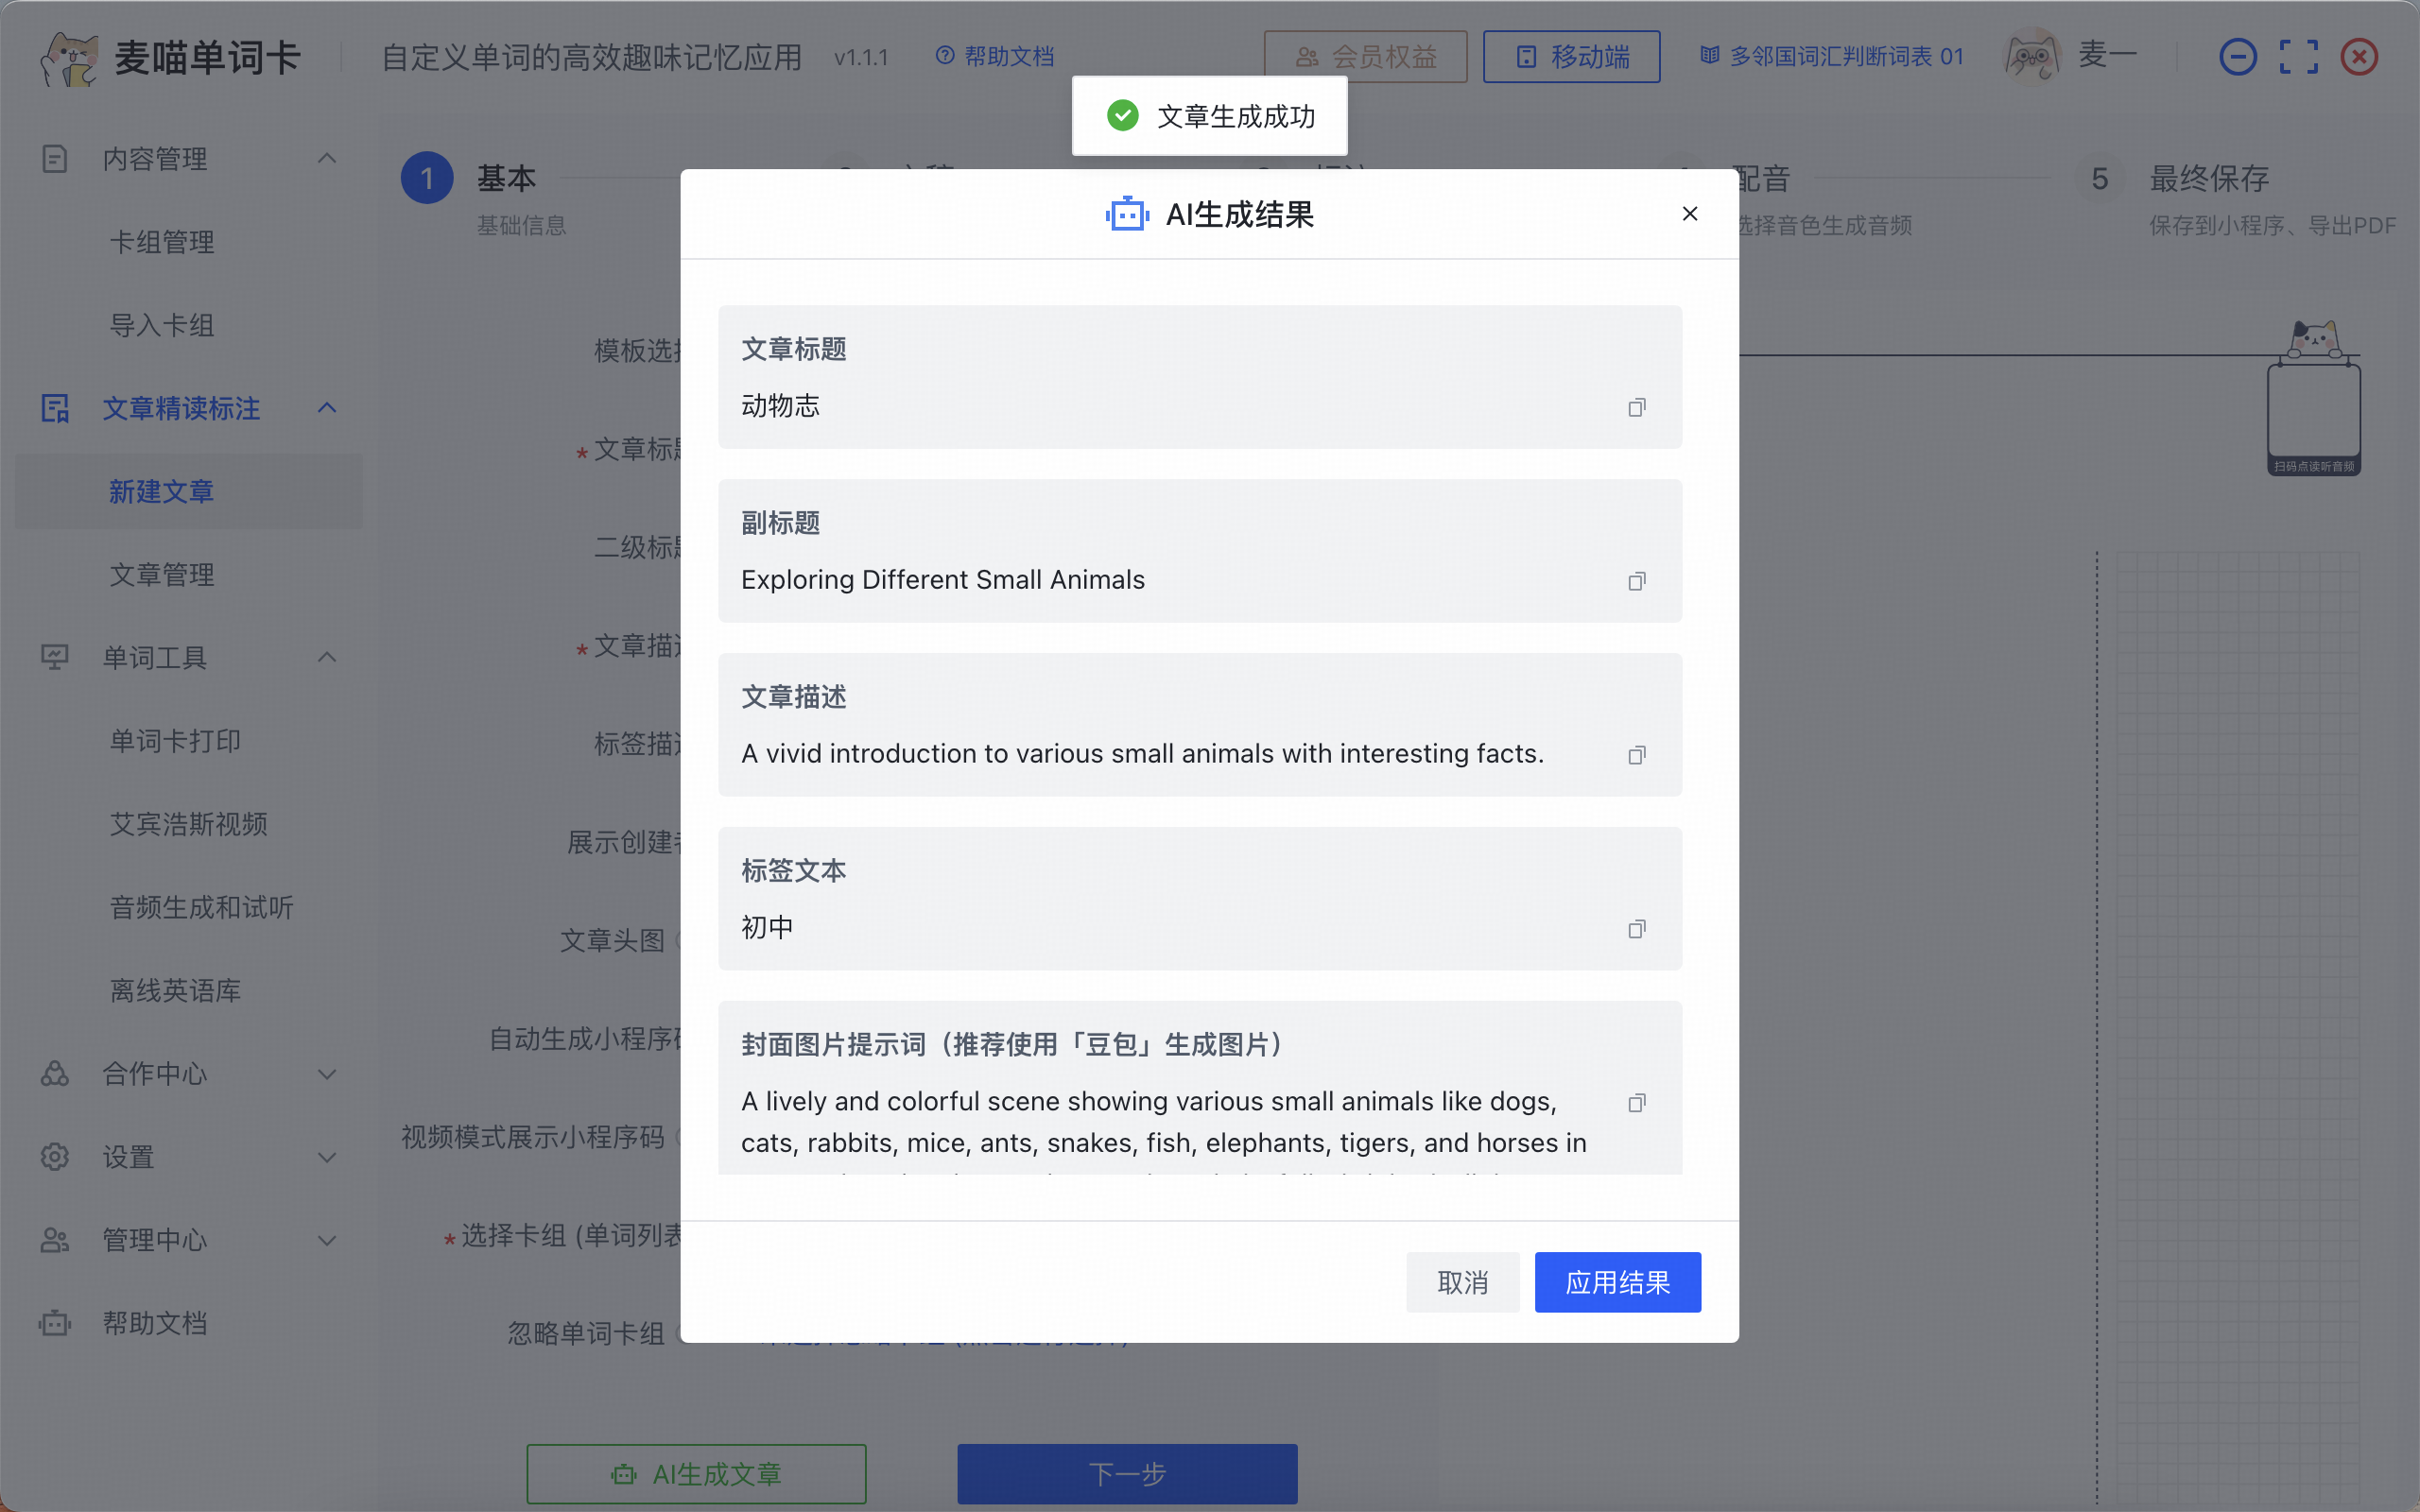Copy the 初中 tag text
The image size is (2420, 1512).
[x=1636, y=929]
